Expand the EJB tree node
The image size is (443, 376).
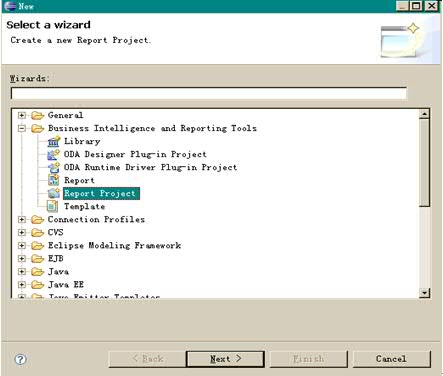click(x=22, y=259)
